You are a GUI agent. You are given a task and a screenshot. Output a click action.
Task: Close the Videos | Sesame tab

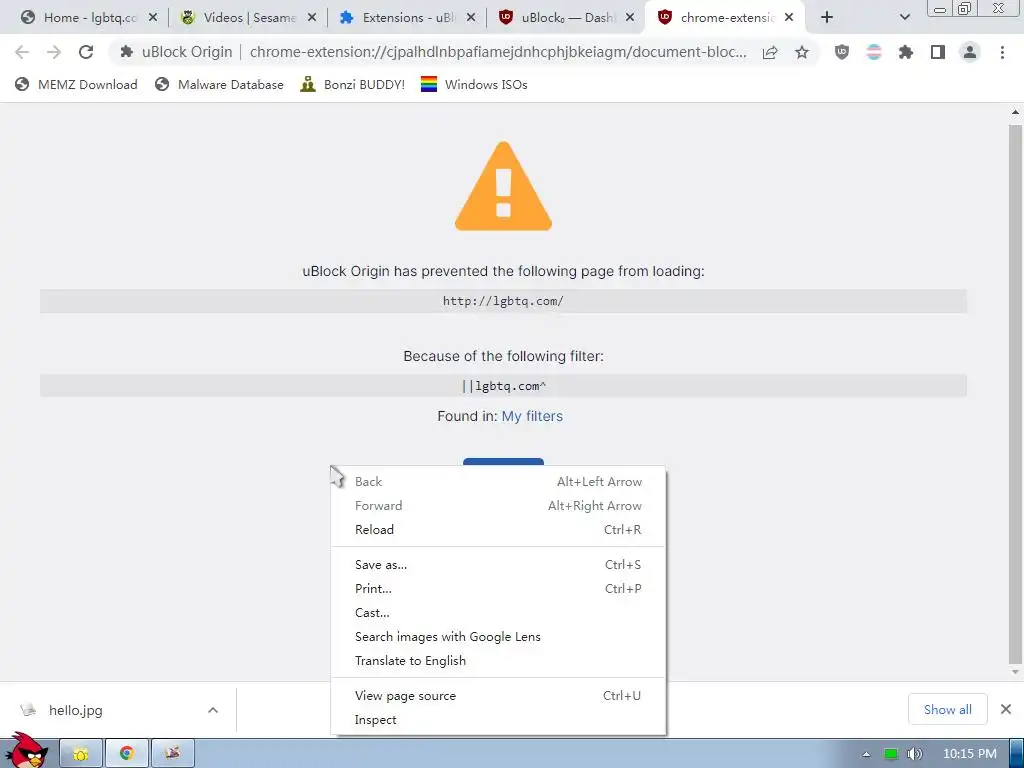click(x=312, y=18)
